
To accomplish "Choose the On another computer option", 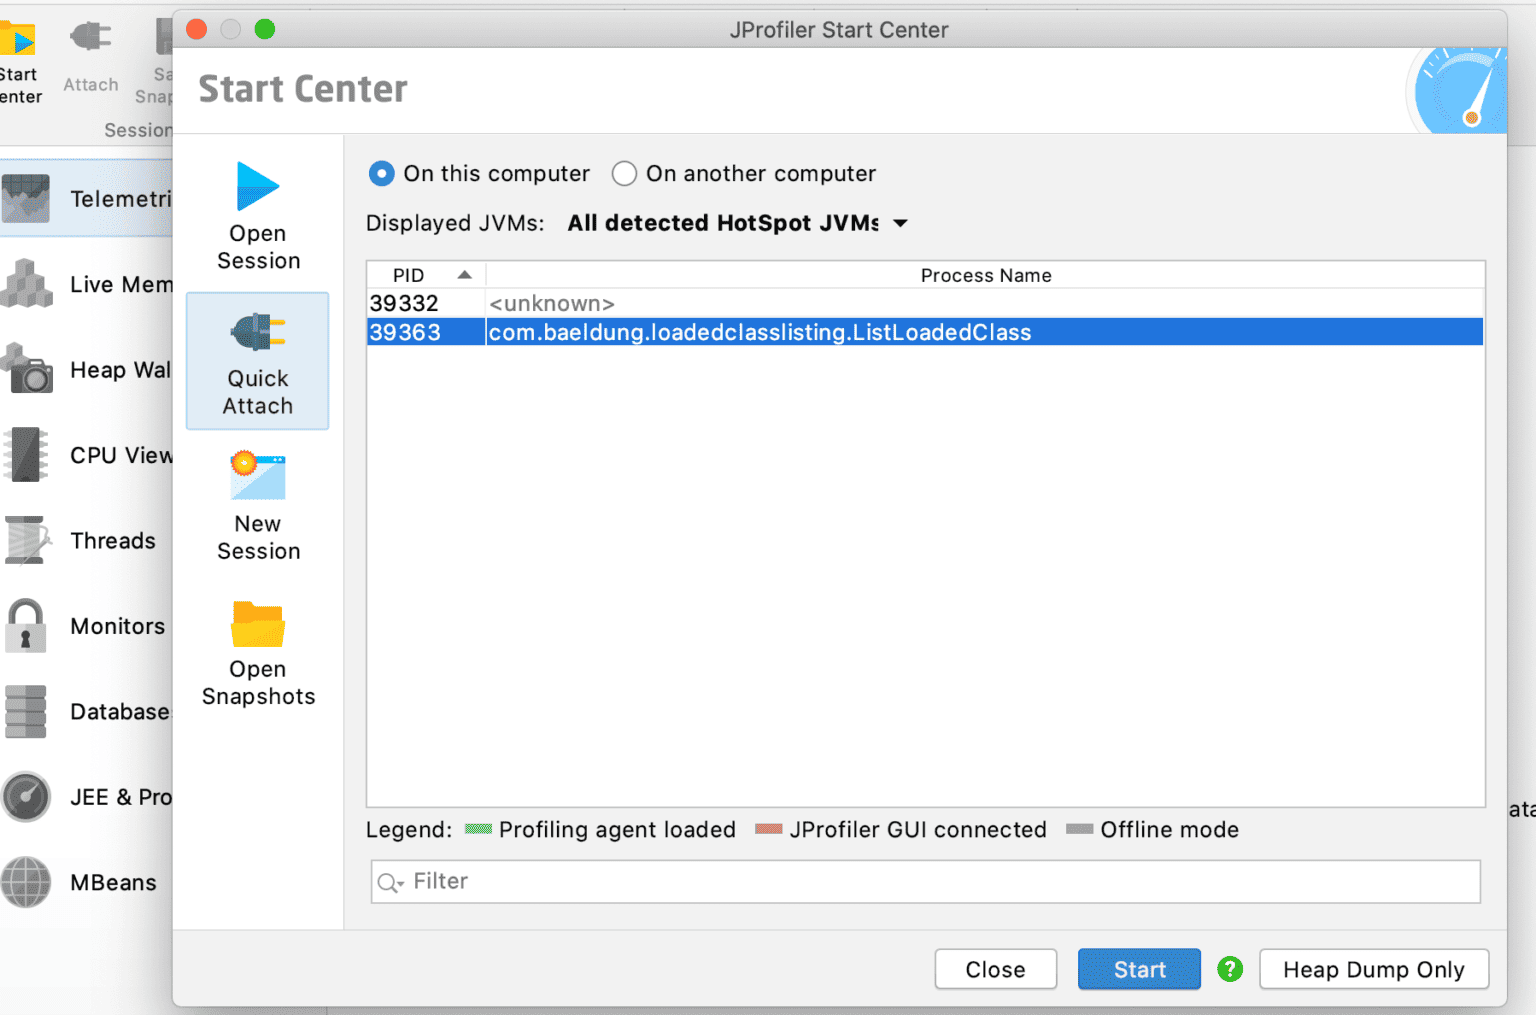I will click(x=624, y=174).
